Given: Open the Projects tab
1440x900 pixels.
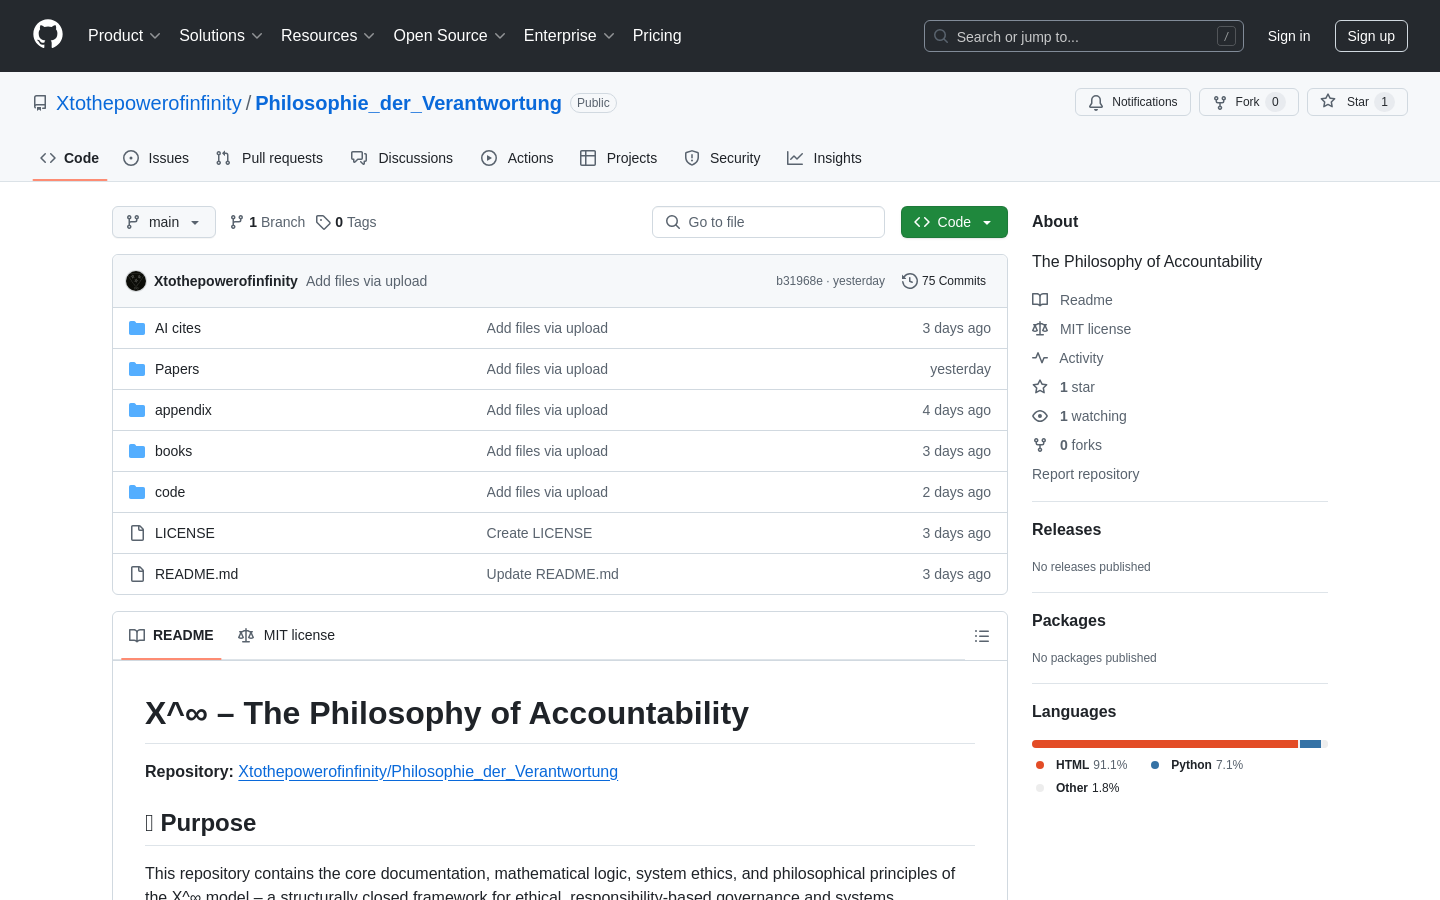Looking at the screenshot, I should click(x=619, y=158).
